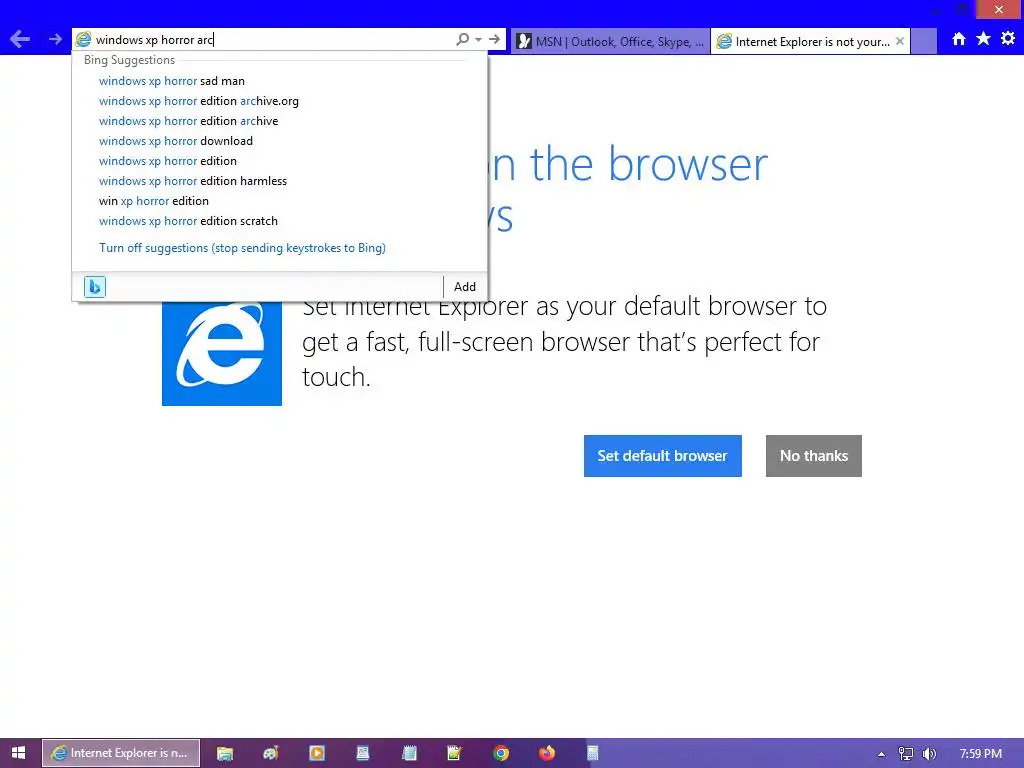
Task: Open Favorites star icon
Action: point(984,39)
